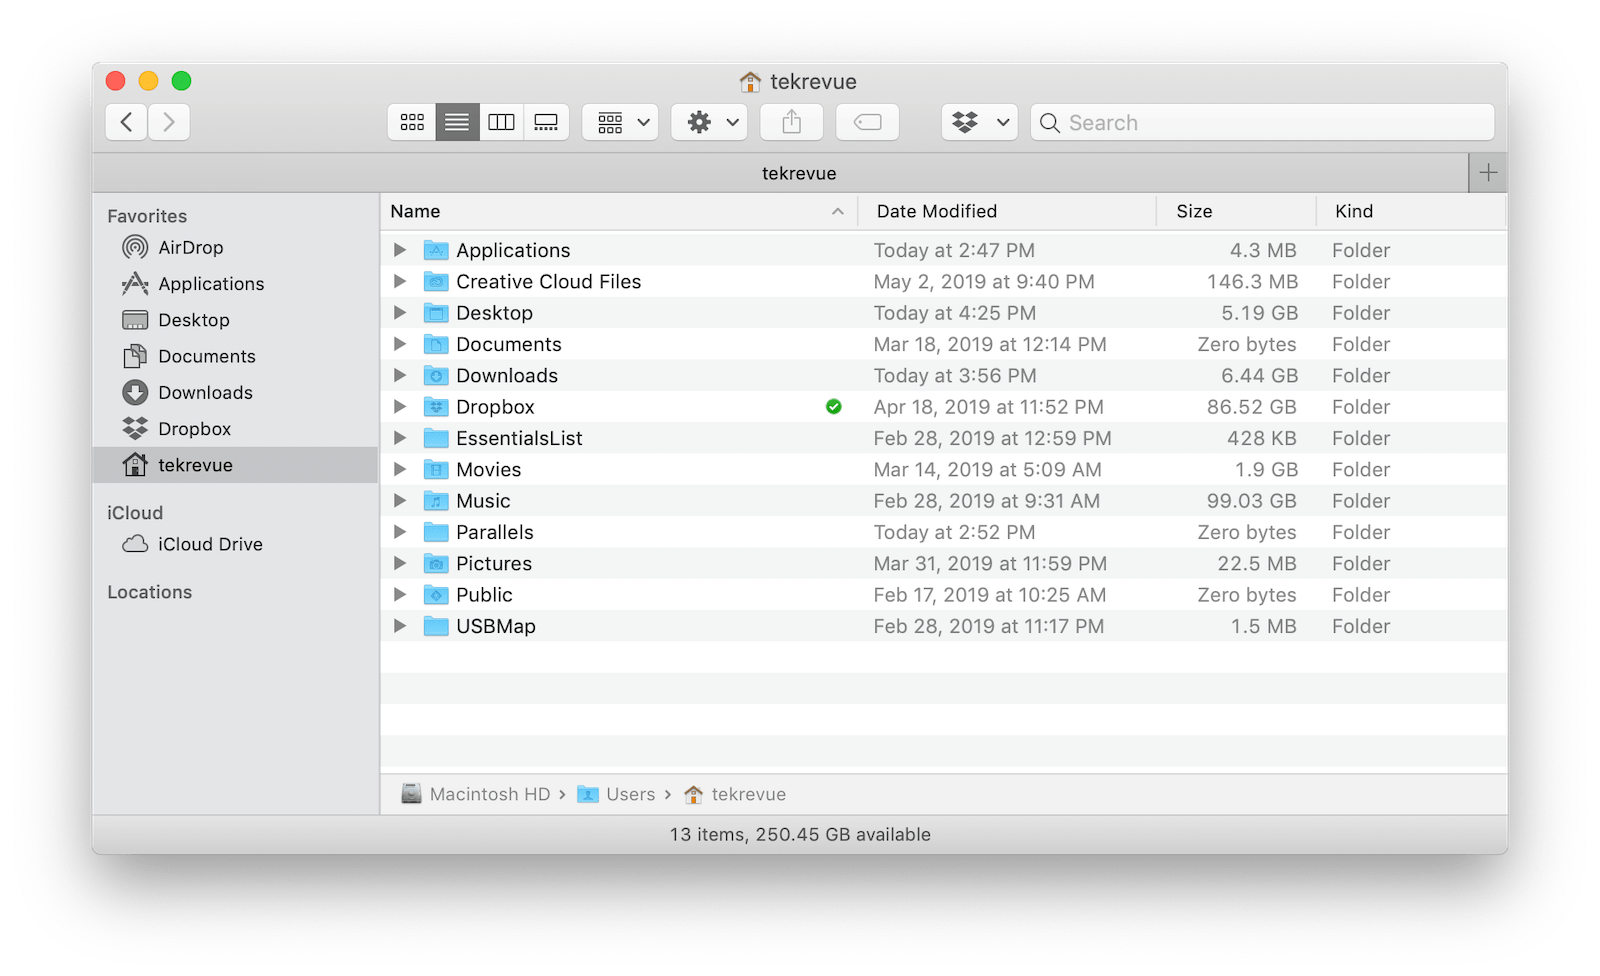Screen dimensions: 1600x976
Task: Open the group-by arrange dropdown
Action: [621, 122]
